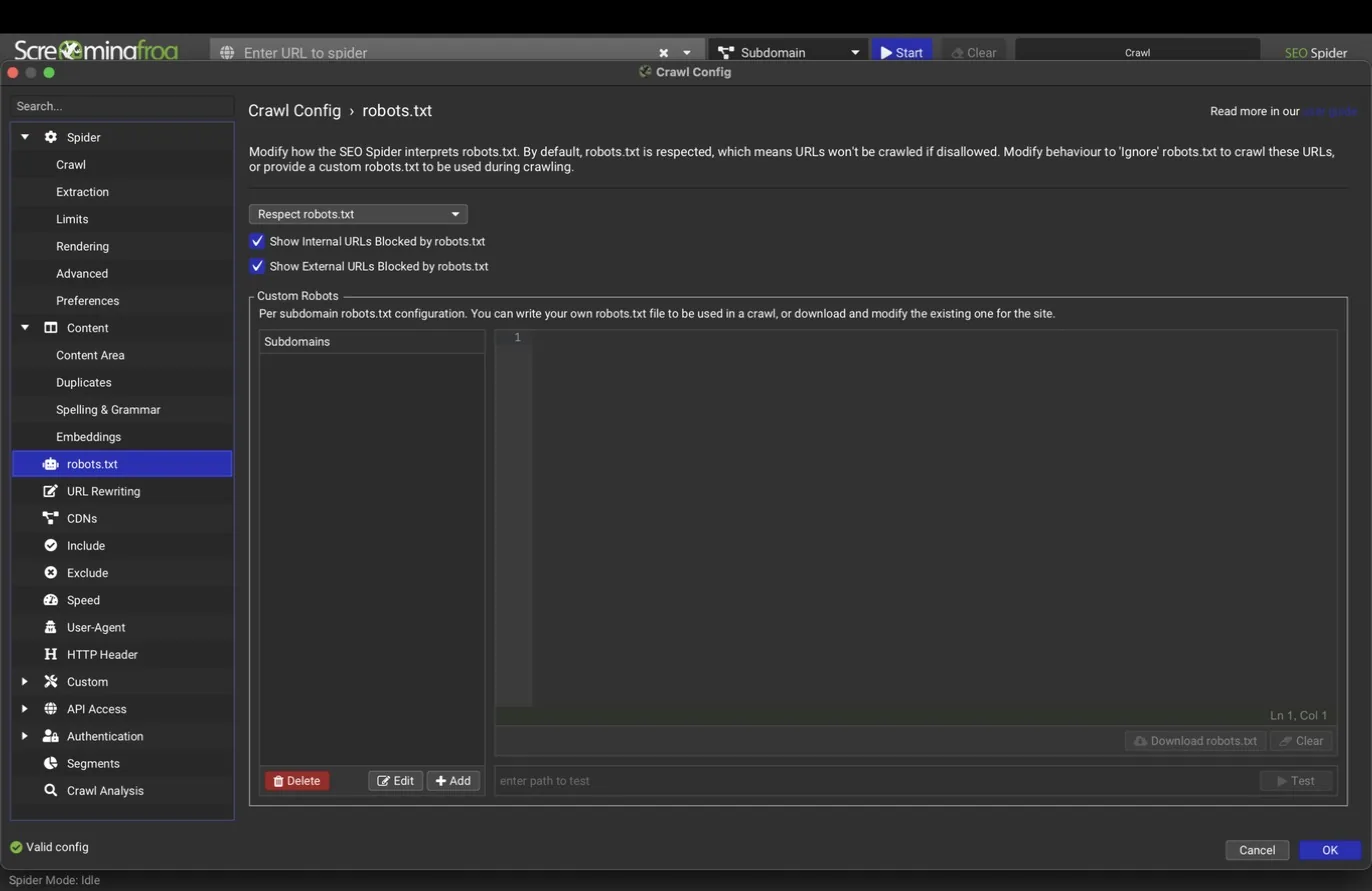The width and height of the screenshot is (1372, 891).
Task: Expand the API Access tree section
Action: click(25, 709)
